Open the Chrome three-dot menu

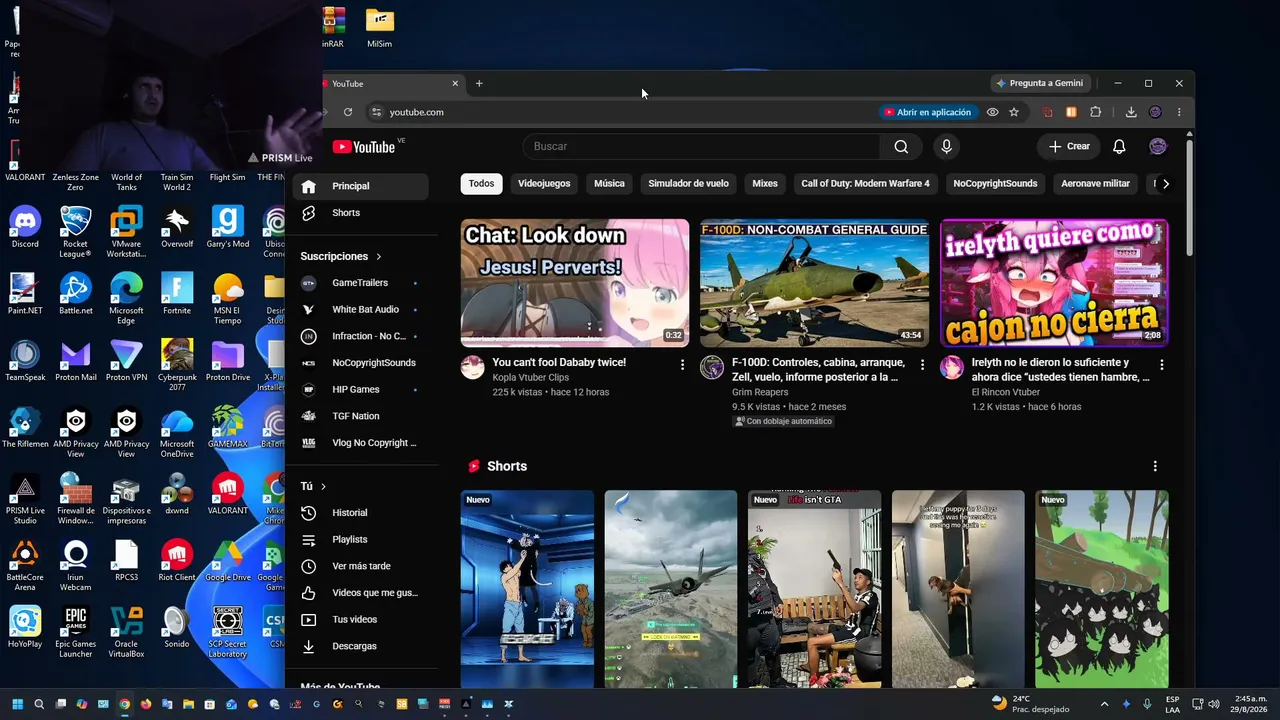click(x=1180, y=112)
